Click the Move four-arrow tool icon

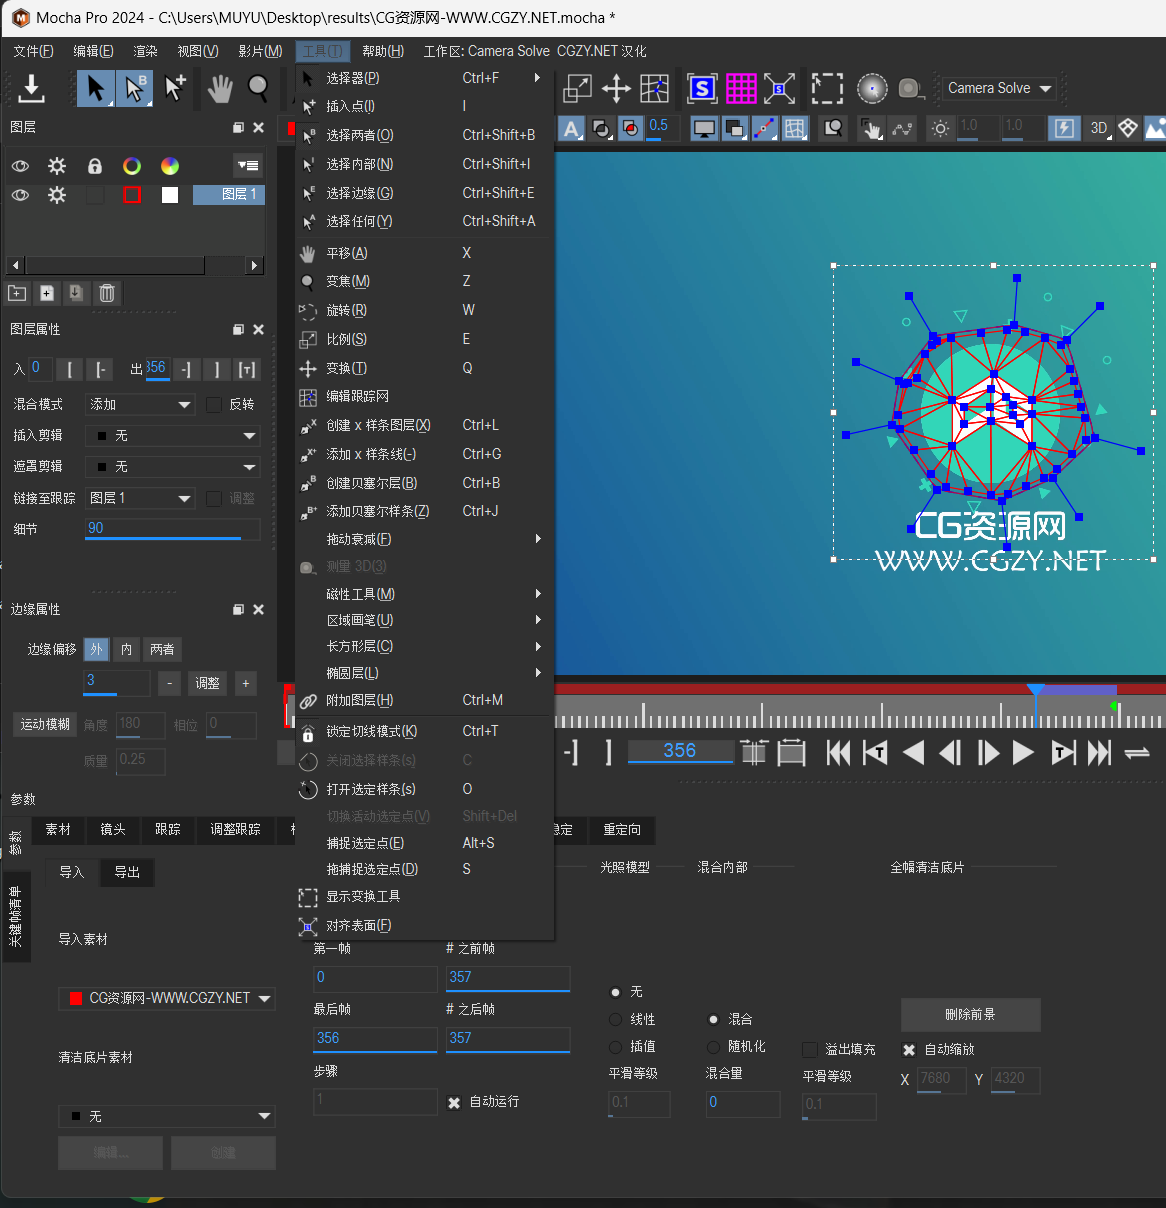coord(616,89)
